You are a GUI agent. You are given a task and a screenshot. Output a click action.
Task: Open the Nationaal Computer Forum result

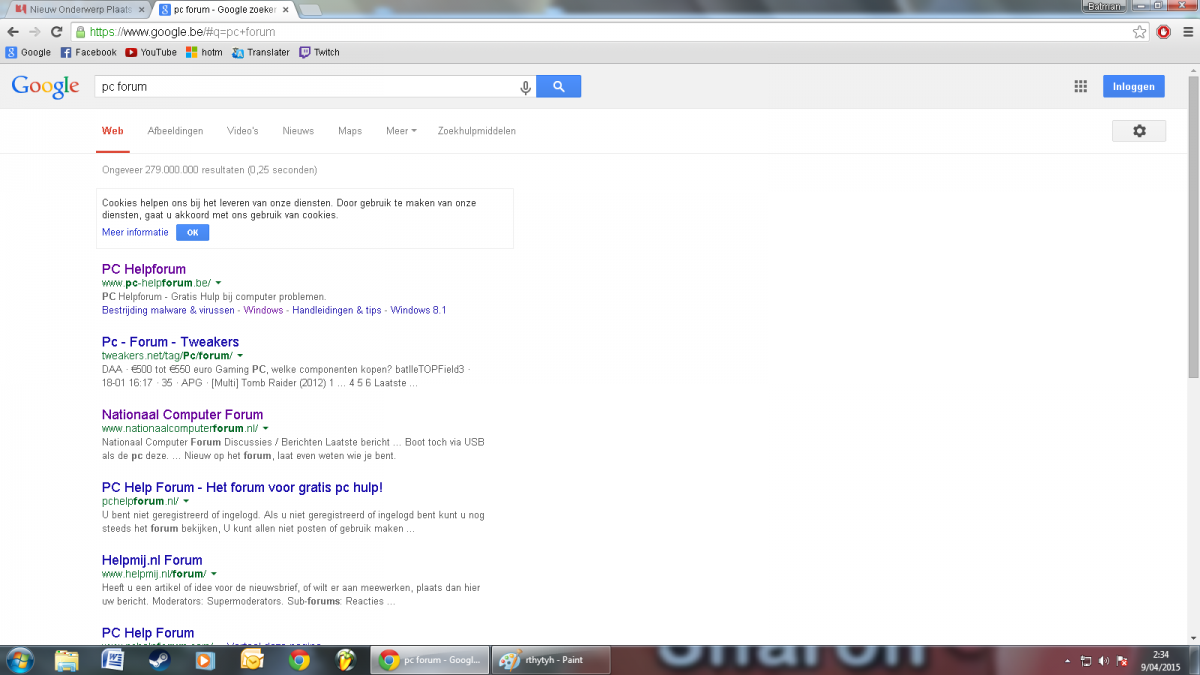pyautogui.click(x=182, y=414)
